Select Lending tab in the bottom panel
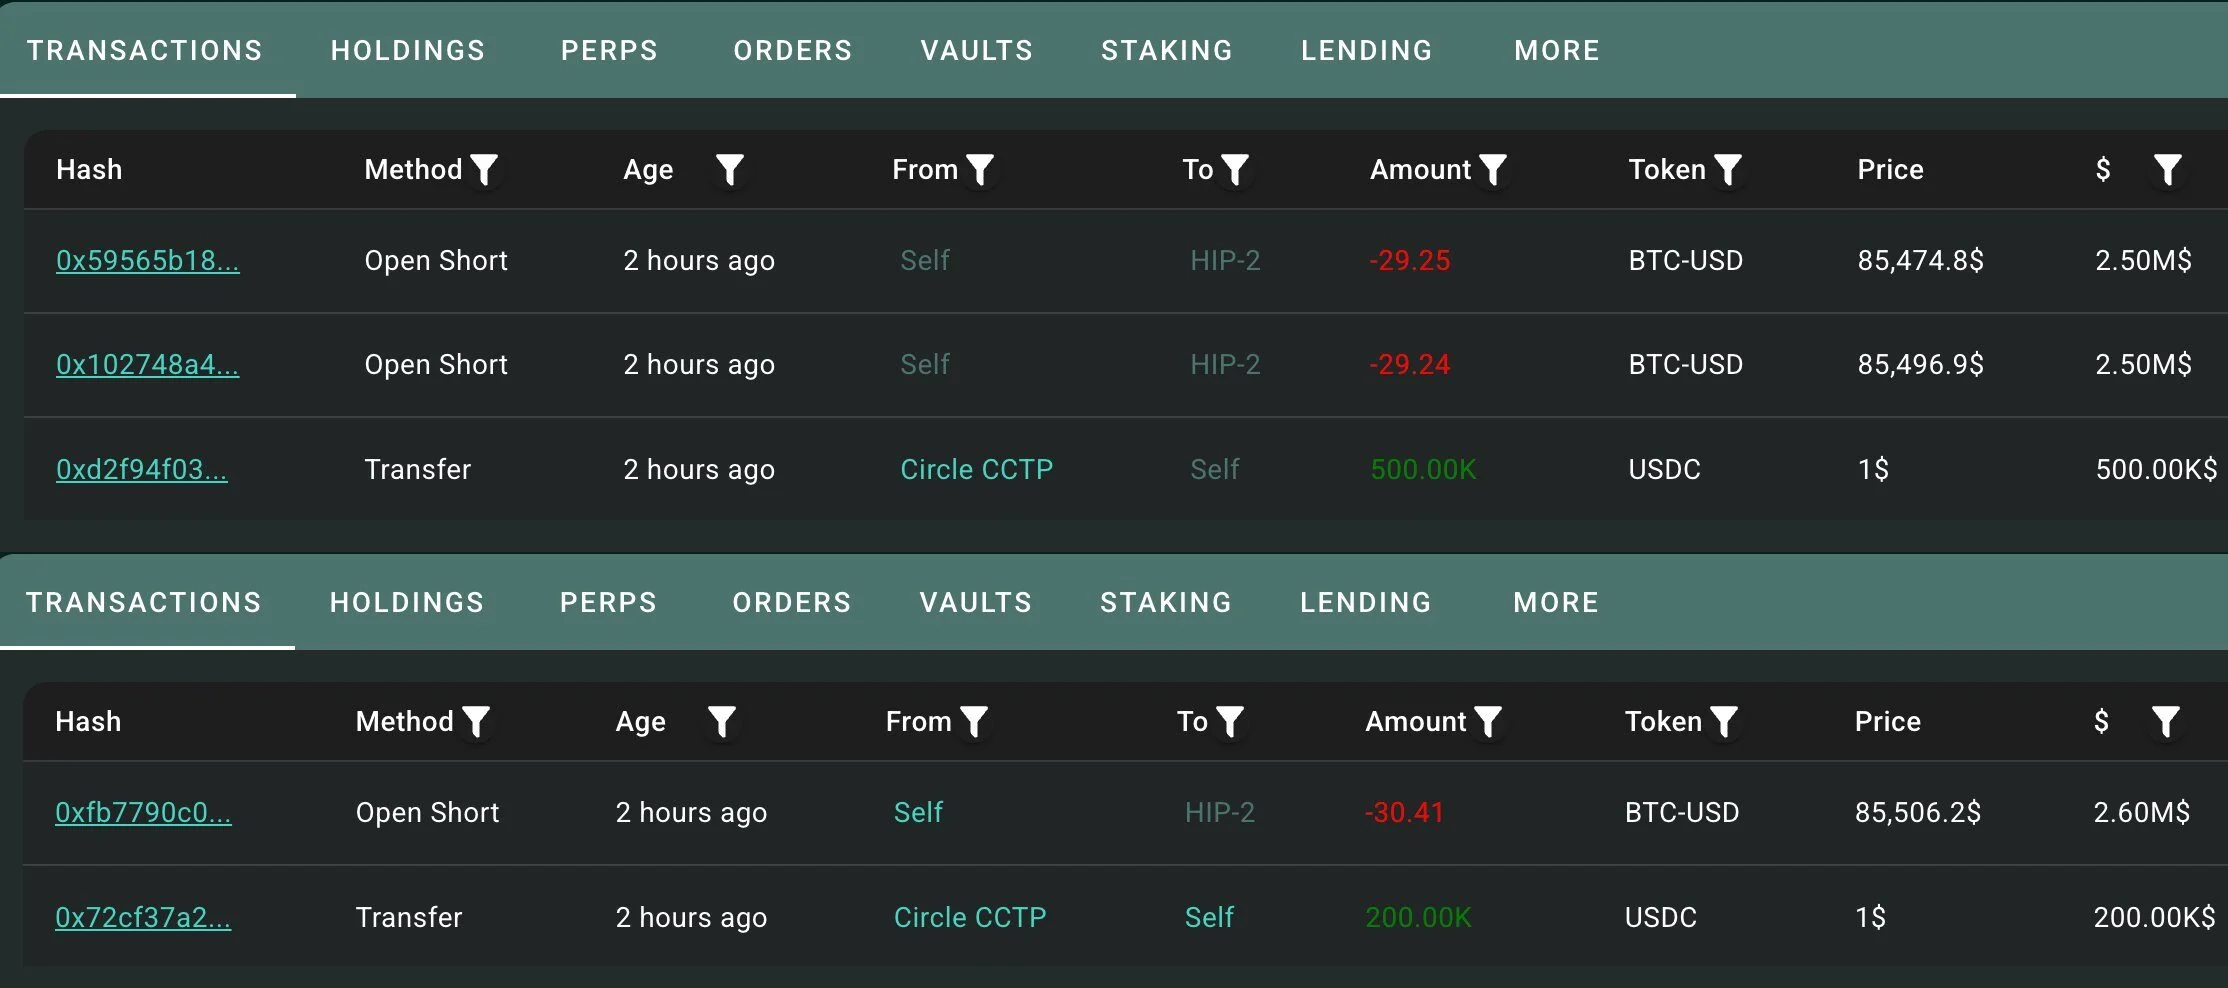Screen dimensions: 2228x988 tap(1366, 602)
